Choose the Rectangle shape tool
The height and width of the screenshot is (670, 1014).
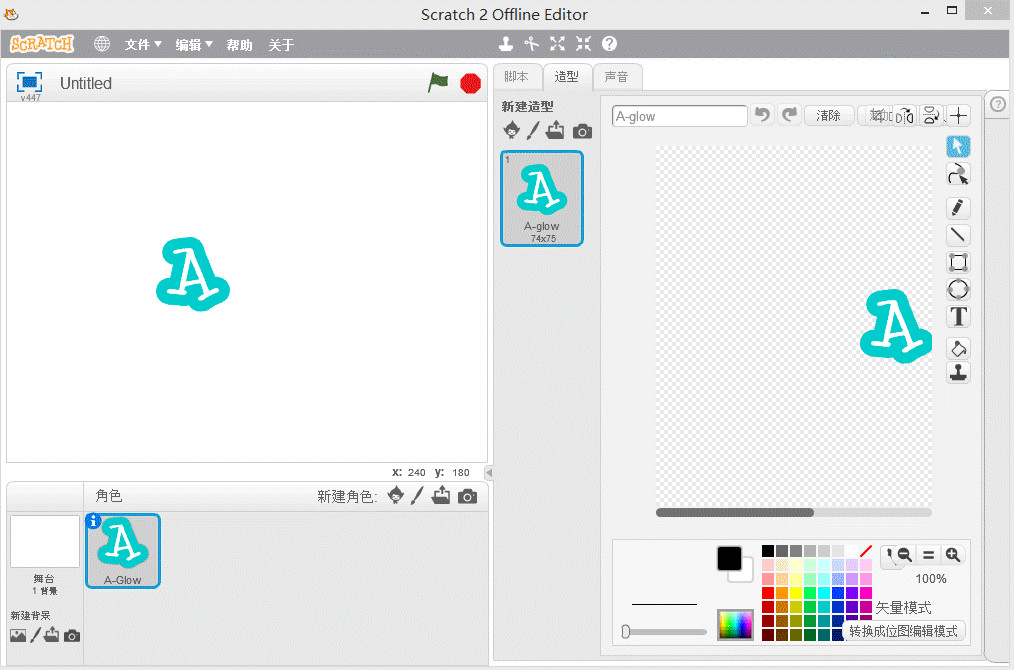pos(958,262)
